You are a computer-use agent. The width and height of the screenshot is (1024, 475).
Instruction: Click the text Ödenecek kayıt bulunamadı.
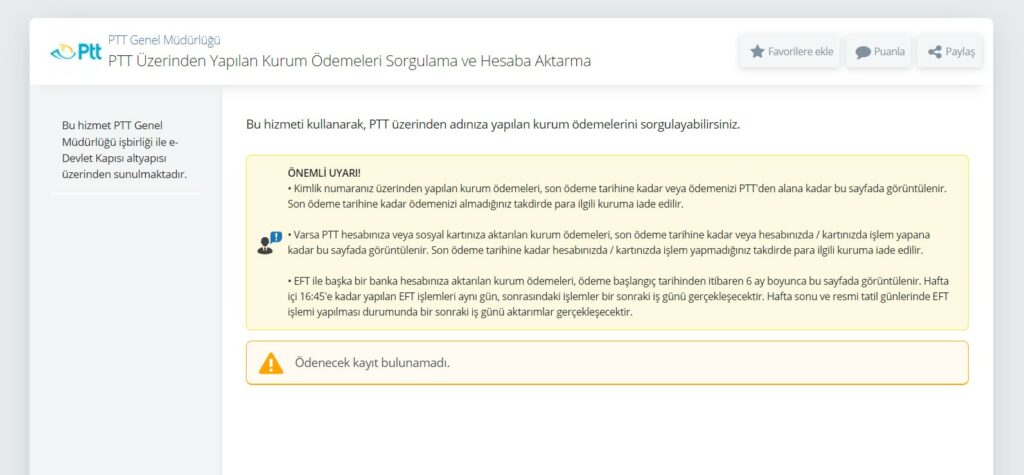(x=372, y=363)
